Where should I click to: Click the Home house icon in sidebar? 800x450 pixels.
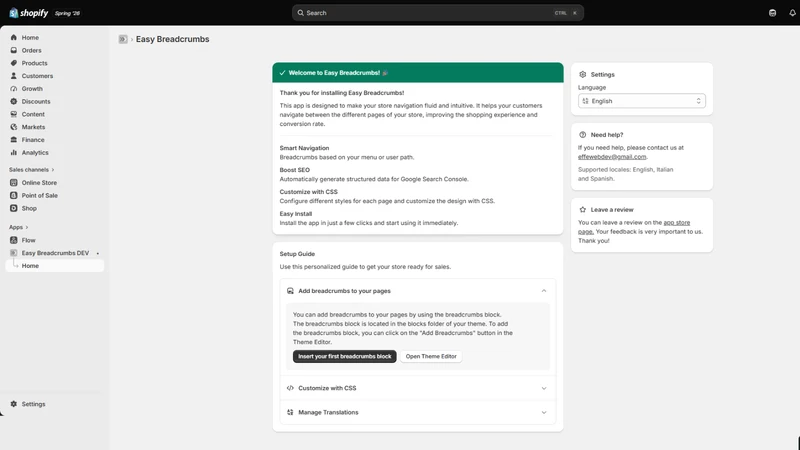tap(14, 37)
